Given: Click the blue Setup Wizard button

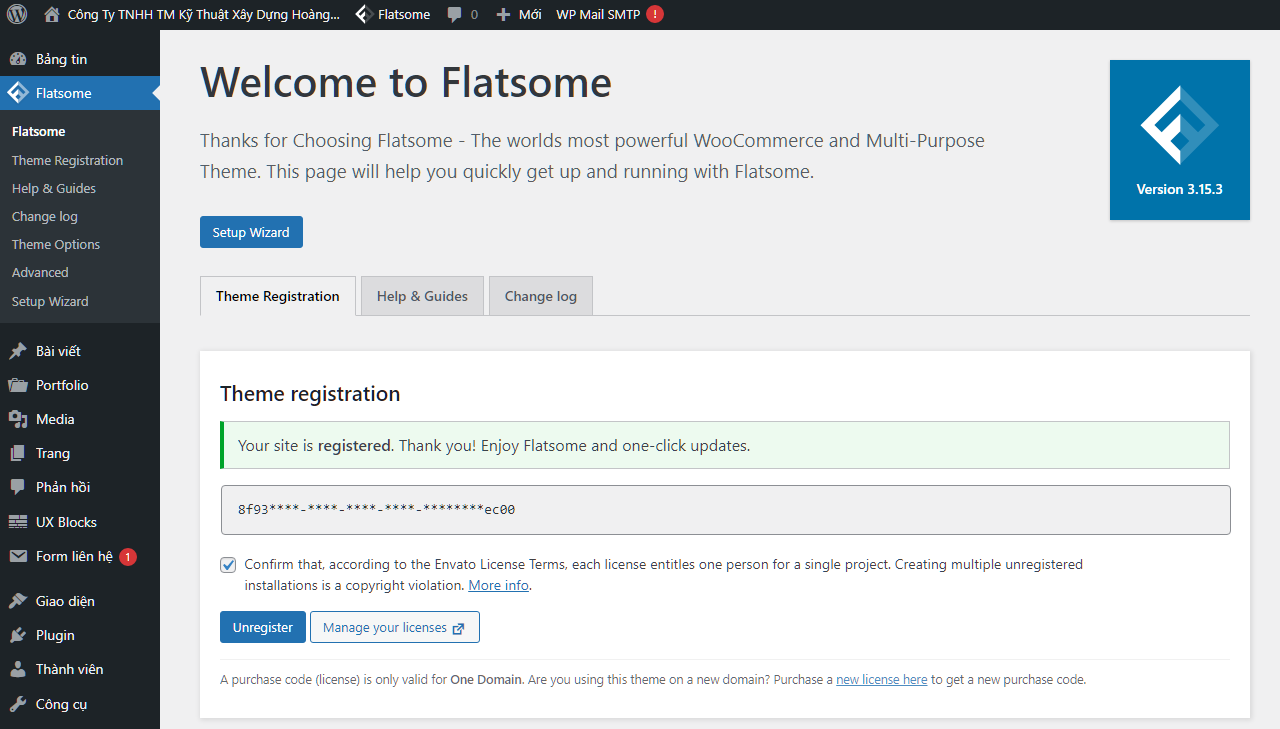Looking at the screenshot, I should pyautogui.click(x=251, y=232).
